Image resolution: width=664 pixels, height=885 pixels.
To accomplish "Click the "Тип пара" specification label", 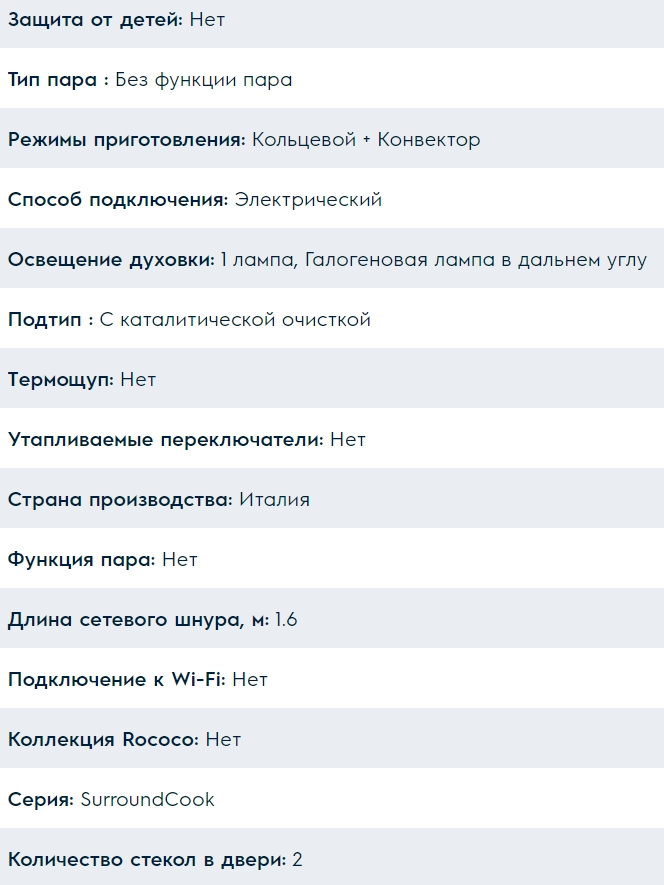I will (x=58, y=80).
